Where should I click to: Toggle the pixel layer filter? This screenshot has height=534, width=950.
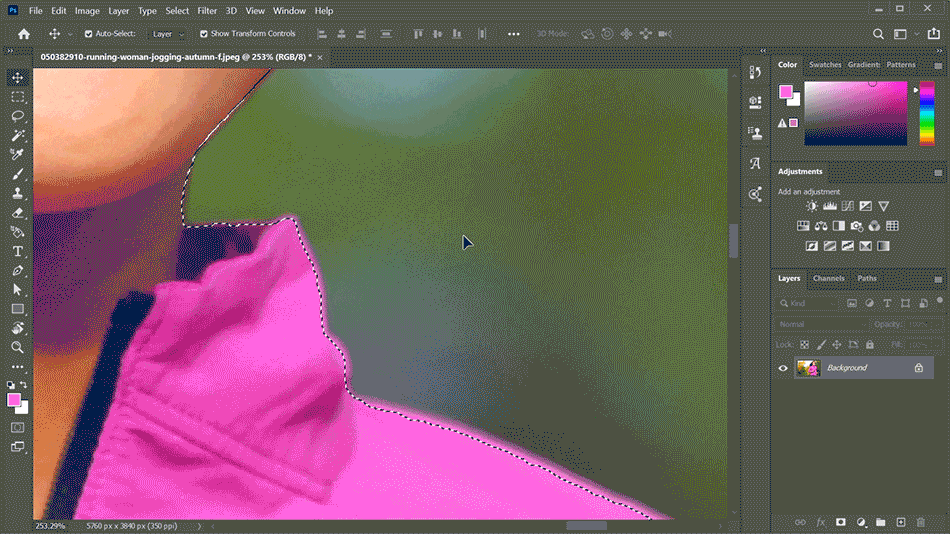[x=852, y=303]
